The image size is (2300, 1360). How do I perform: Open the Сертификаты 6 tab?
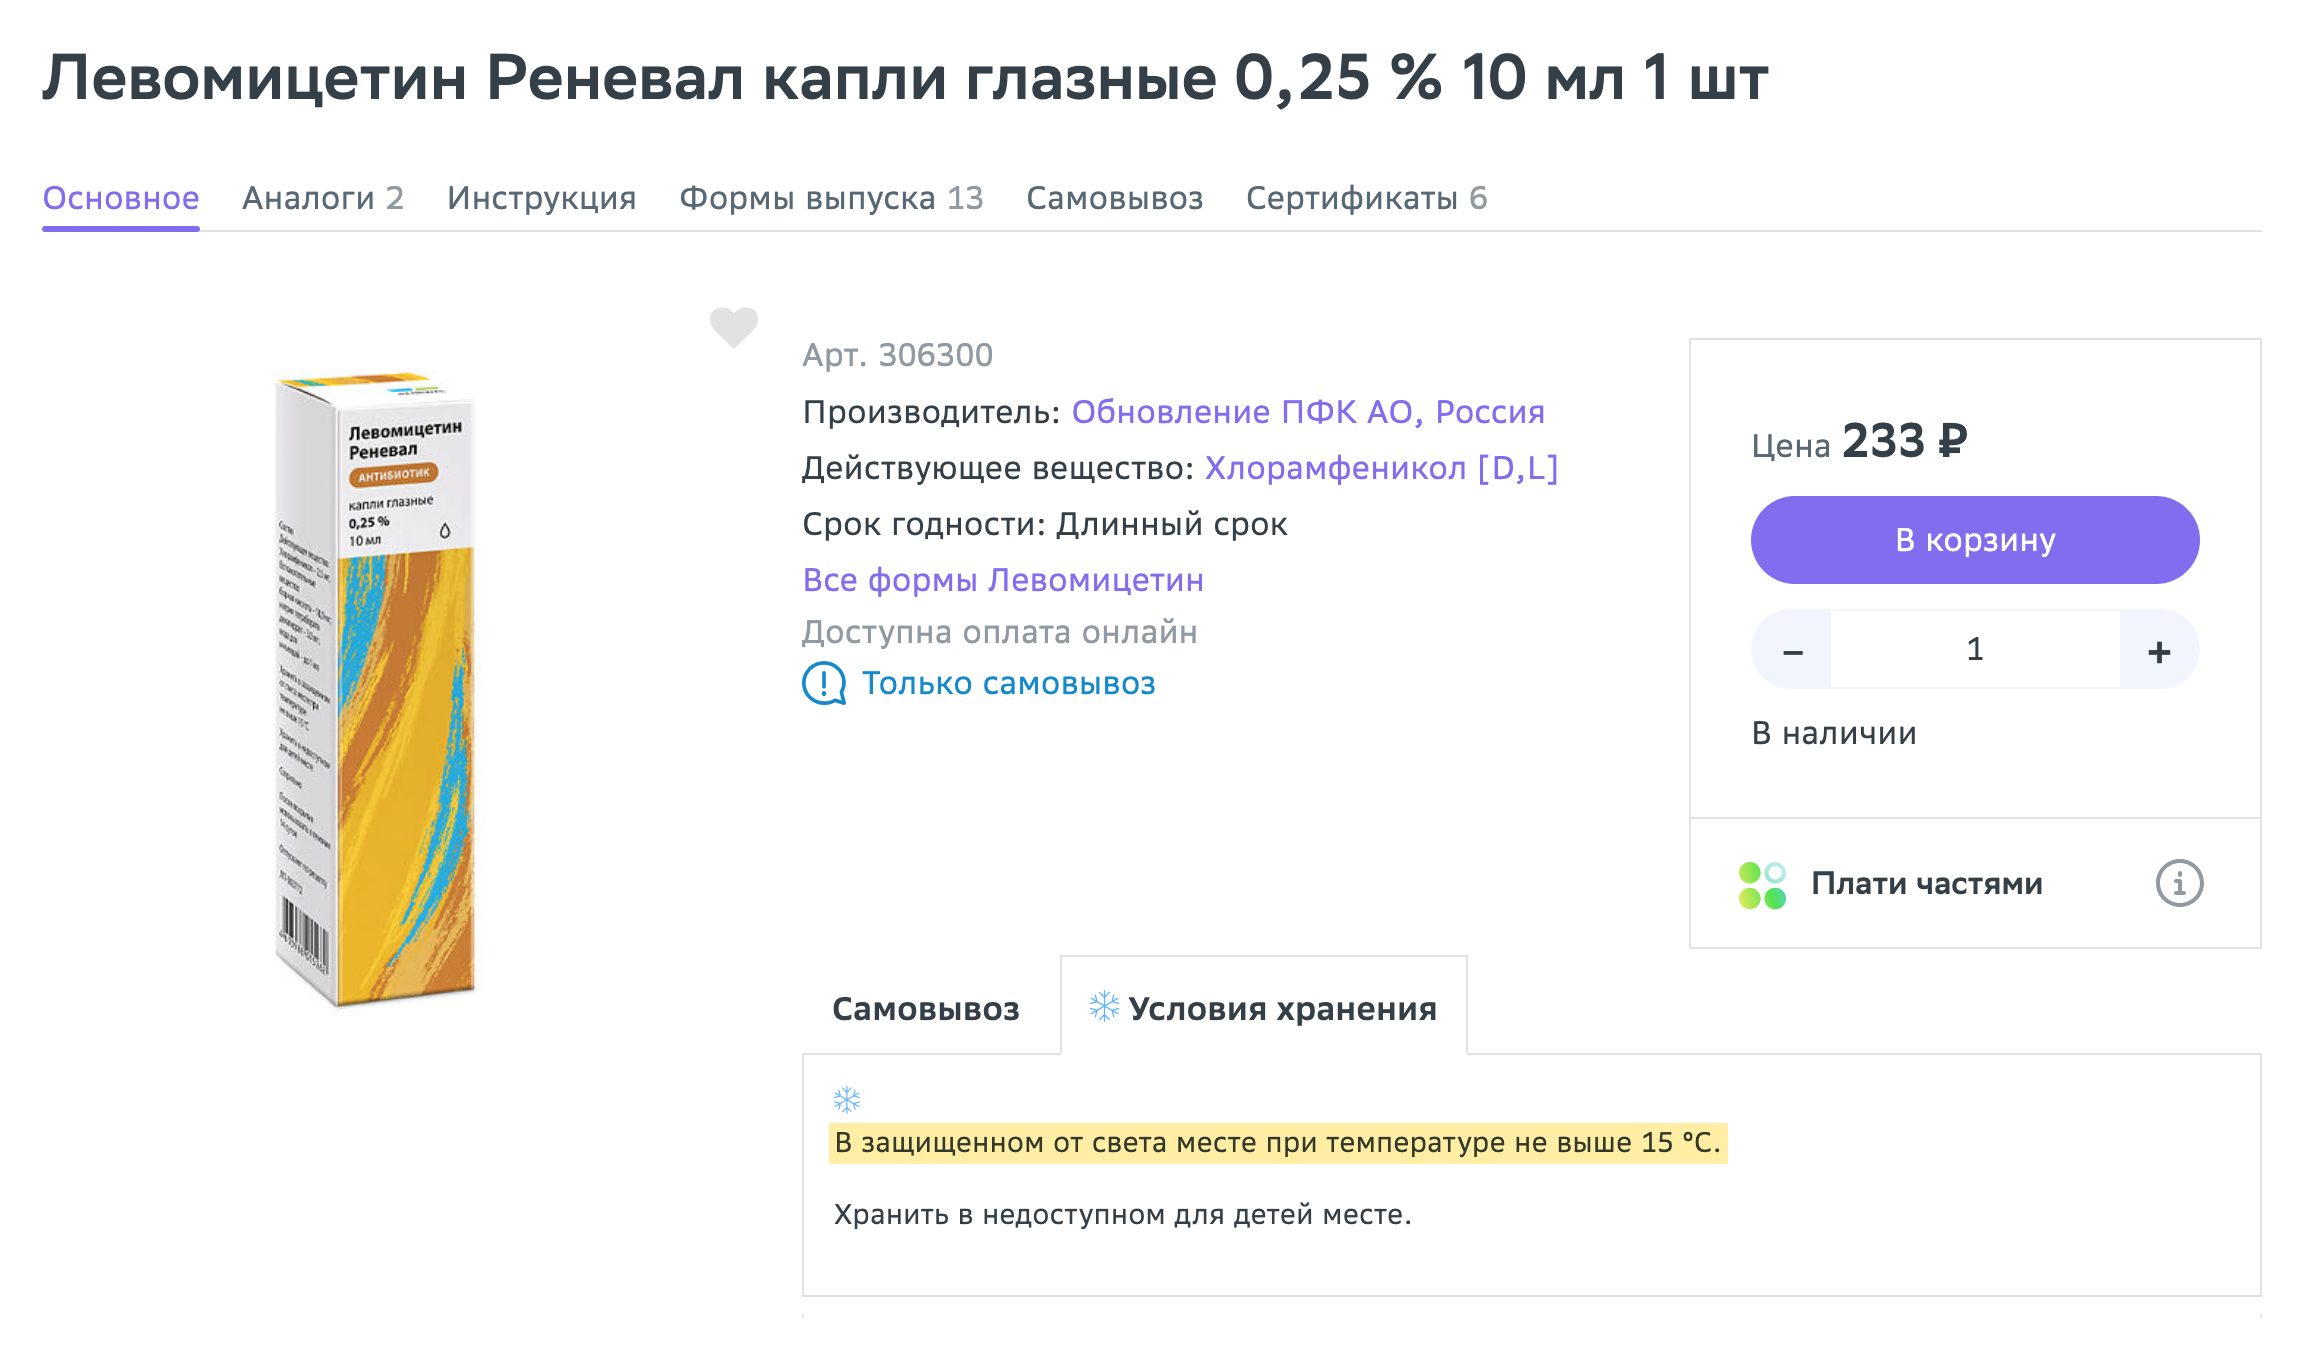pyautogui.click(x=1367, y=198)
